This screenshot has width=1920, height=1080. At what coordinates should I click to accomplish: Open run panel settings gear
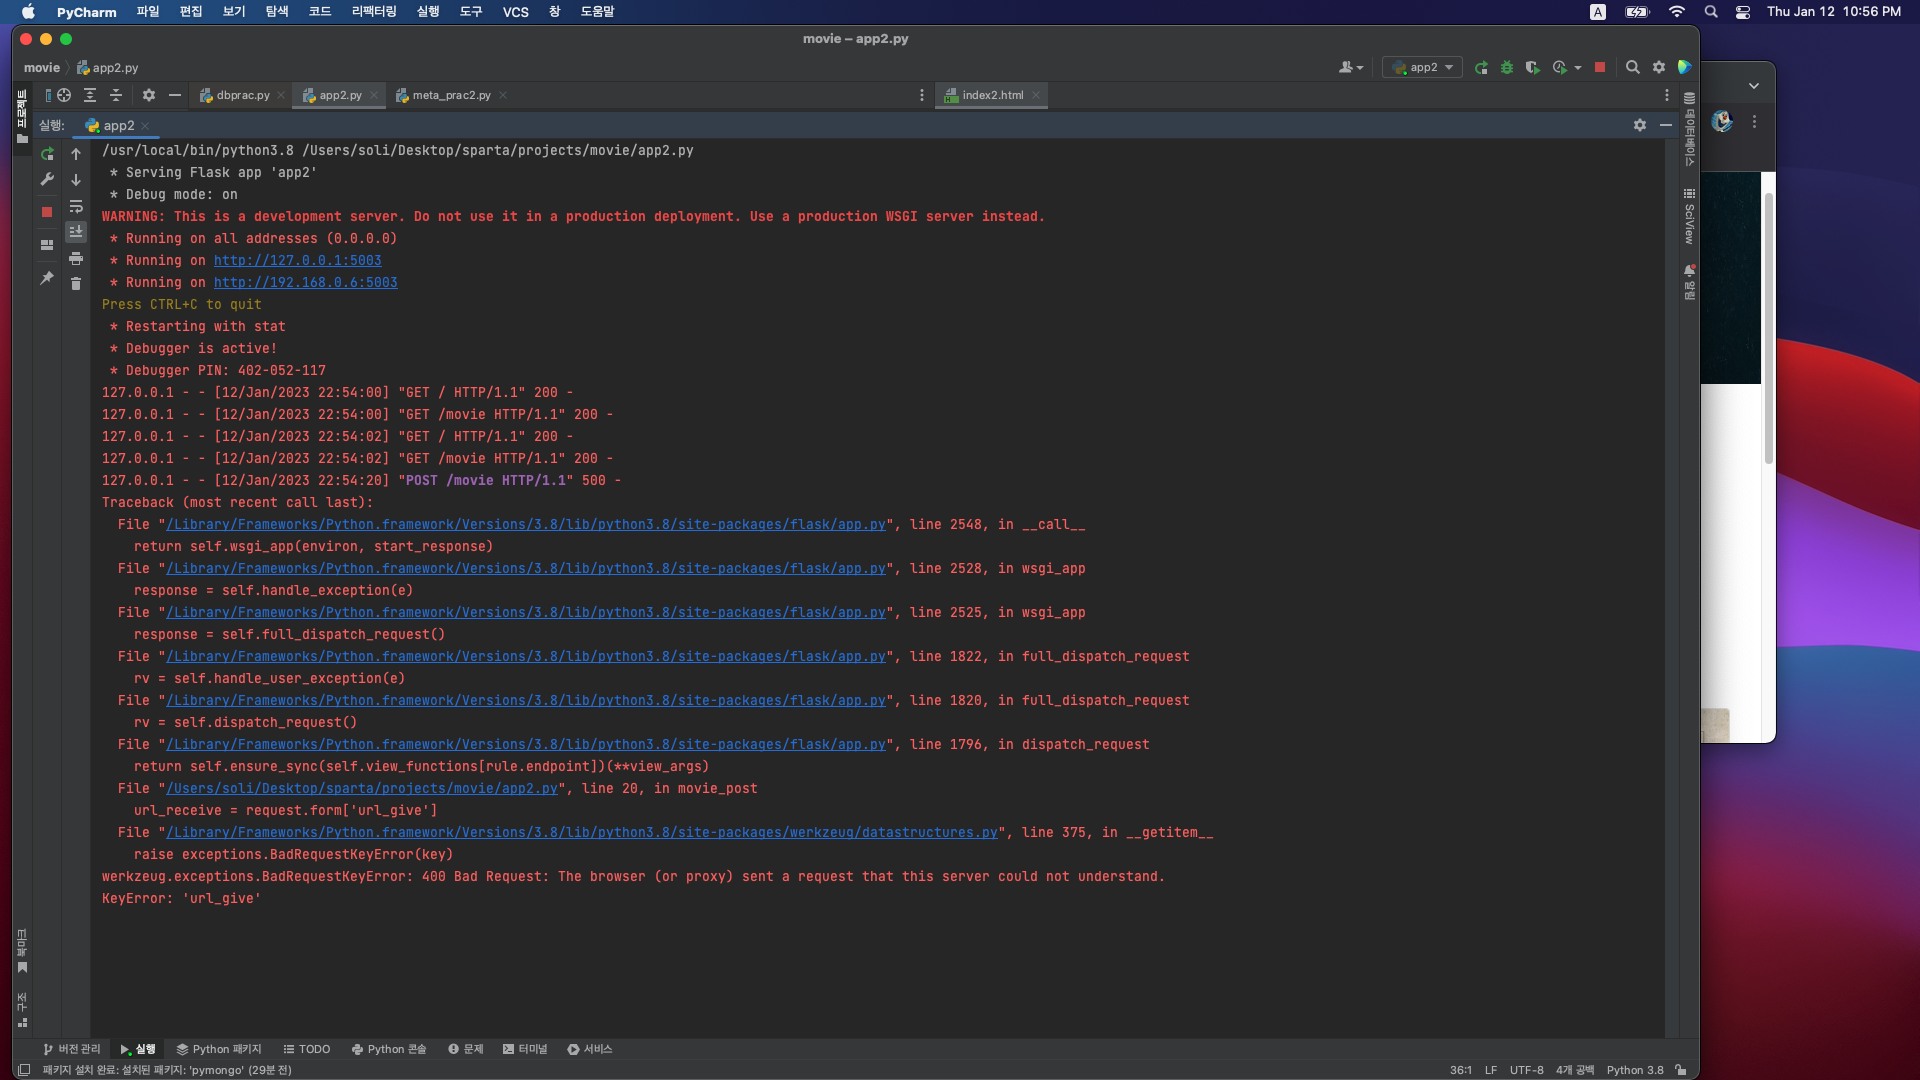click(x=1640, y=125)
